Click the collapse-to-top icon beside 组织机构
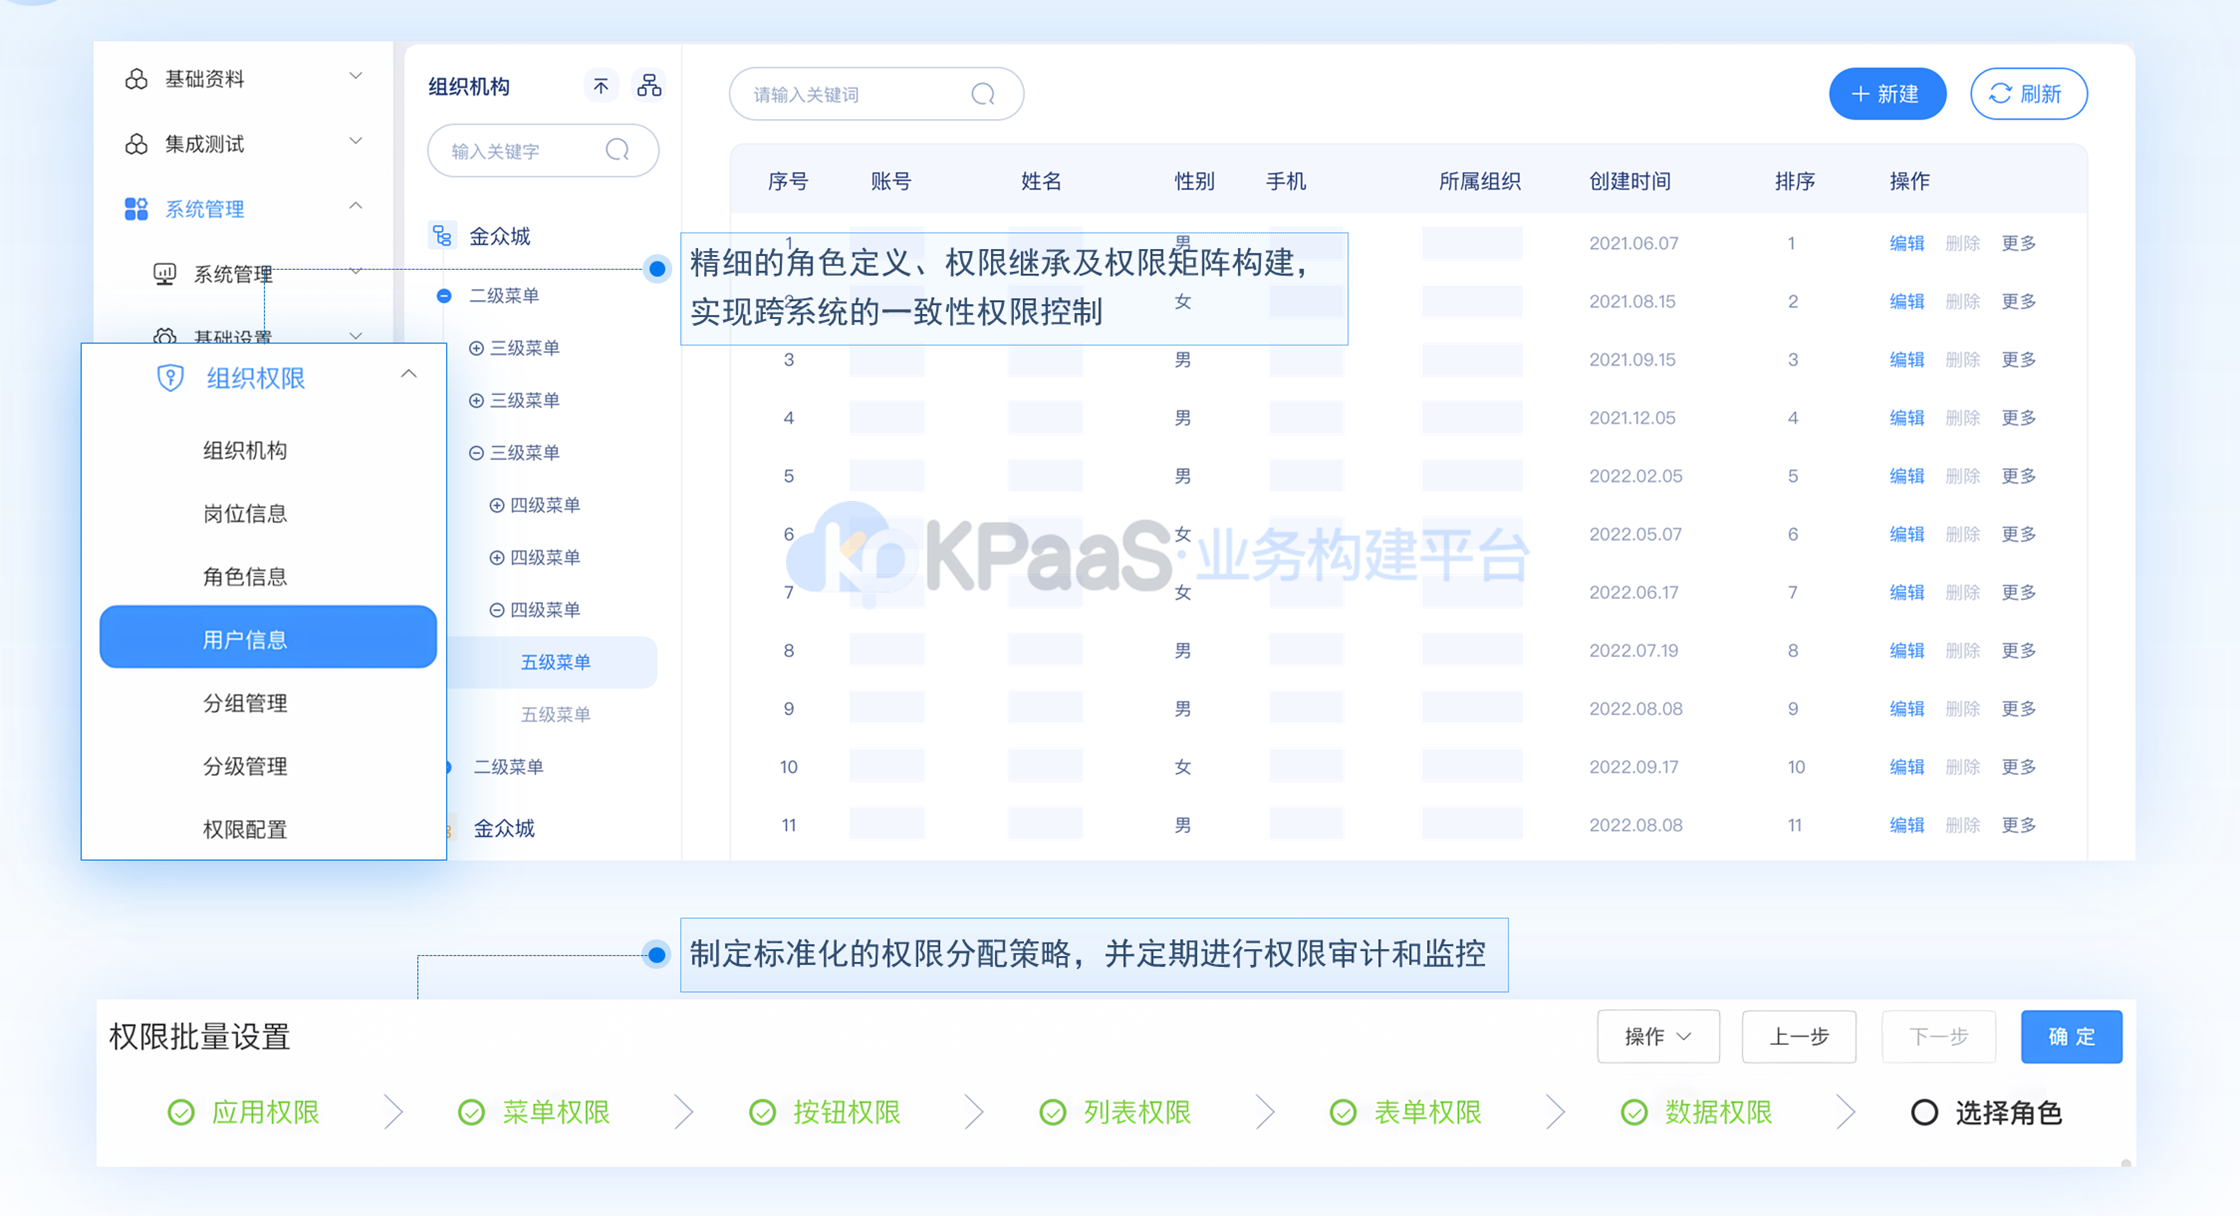Viewport: 2240px width, 1216px height. pyautogui.click(x=600, y=86)
